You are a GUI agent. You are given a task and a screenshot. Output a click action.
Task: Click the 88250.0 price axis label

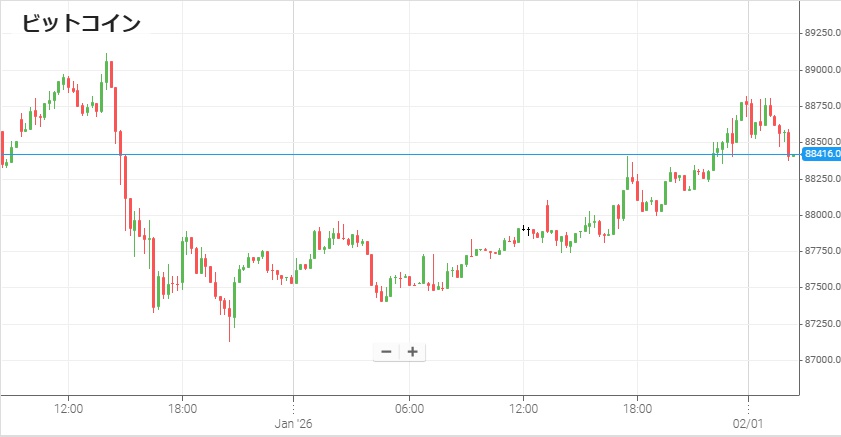coord(821,178)
